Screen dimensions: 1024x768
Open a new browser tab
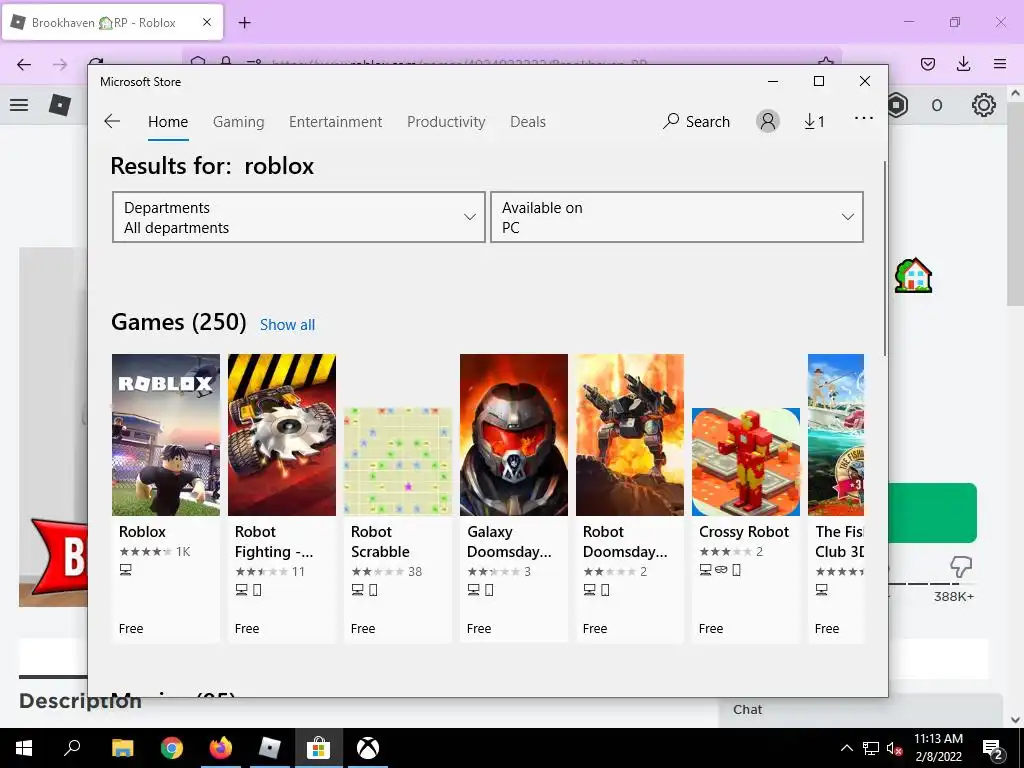tap(244, 22)
